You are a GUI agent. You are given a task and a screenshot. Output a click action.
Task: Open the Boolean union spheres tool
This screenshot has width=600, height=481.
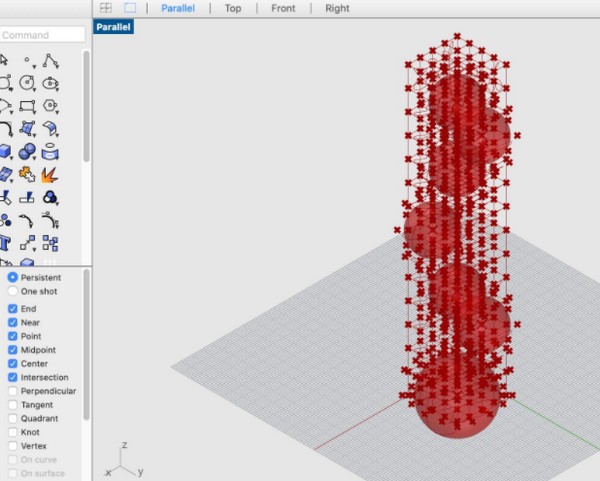(27, 151)
